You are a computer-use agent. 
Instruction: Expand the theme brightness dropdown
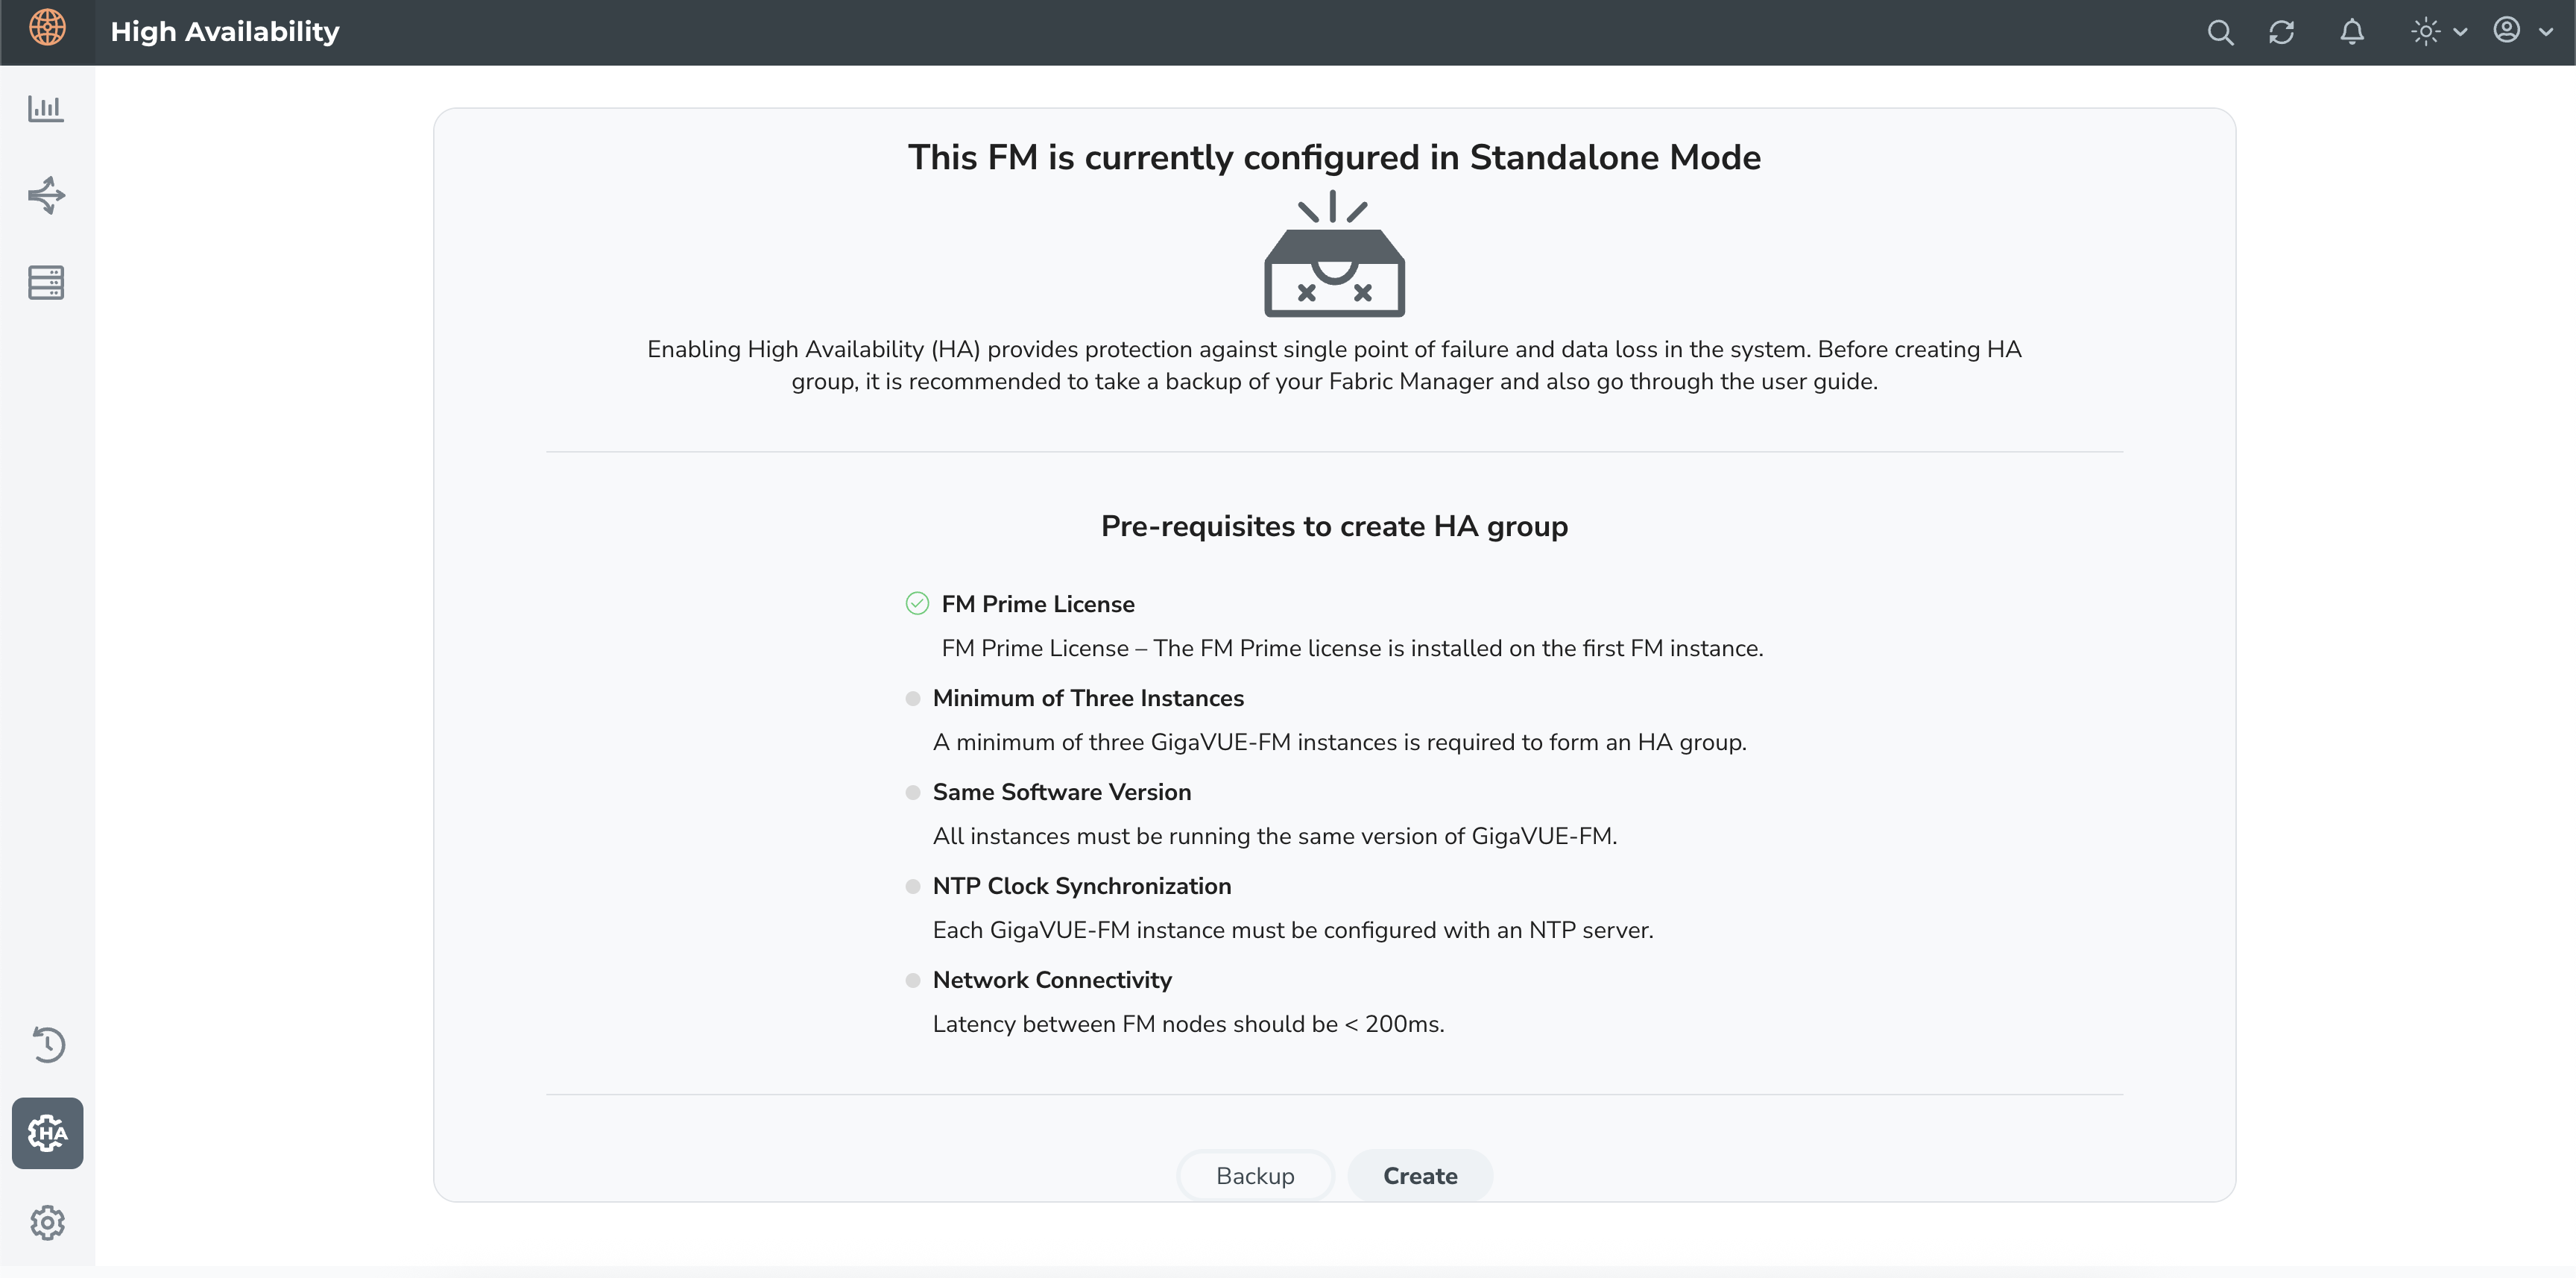[2439, 32]
